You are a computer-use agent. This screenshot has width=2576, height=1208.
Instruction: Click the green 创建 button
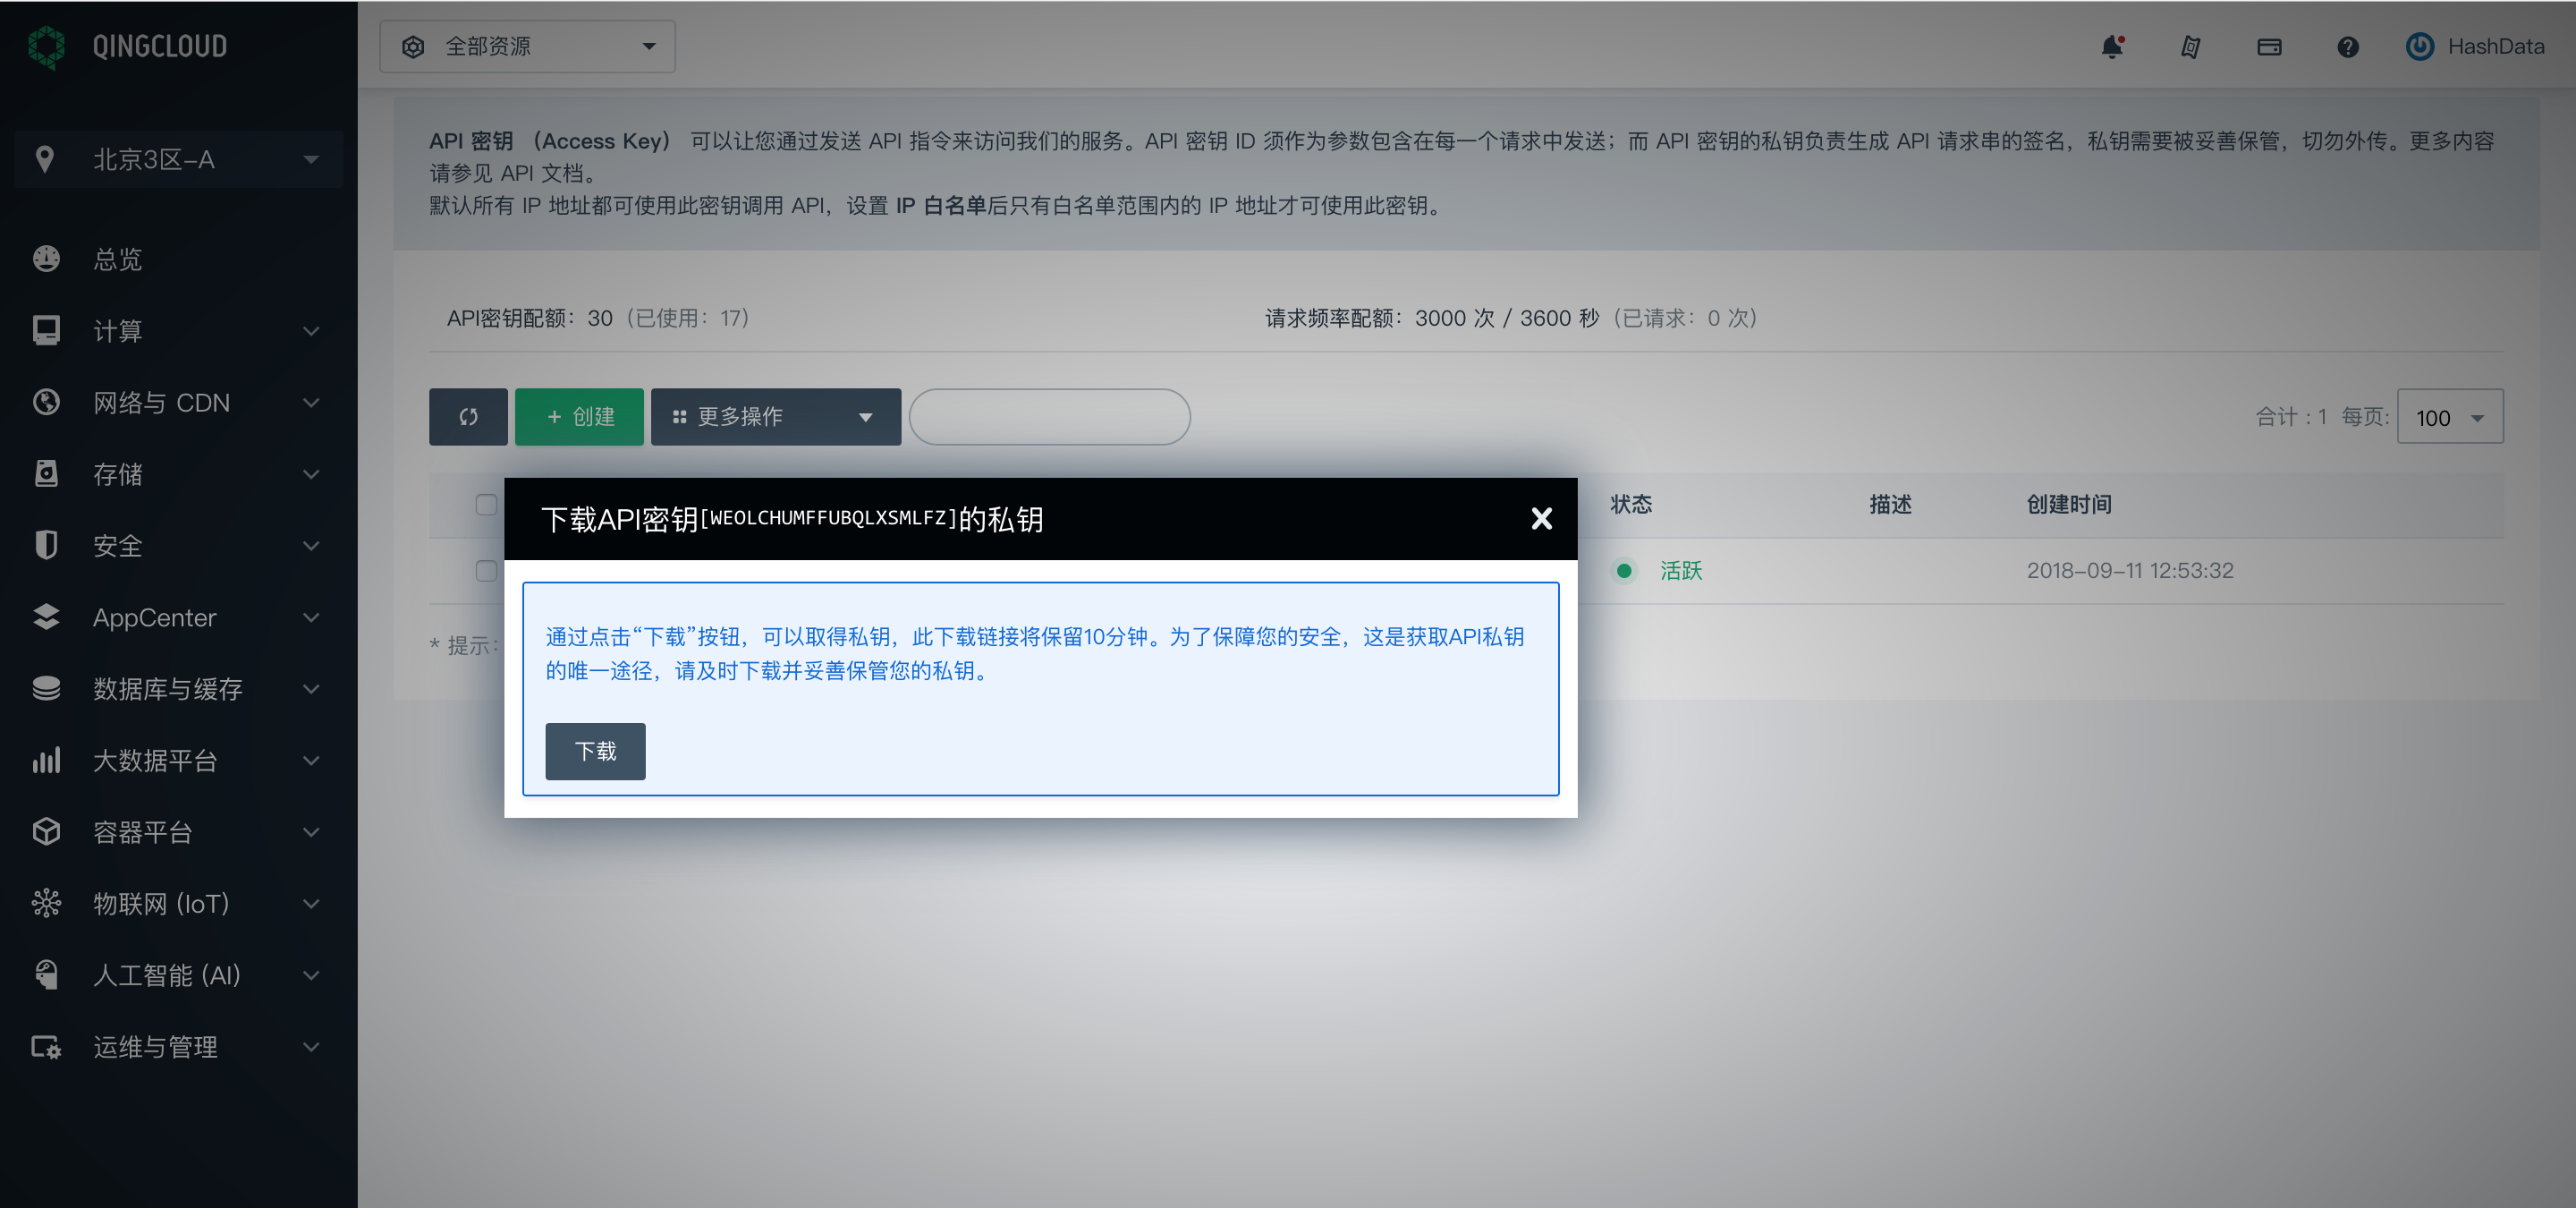[x=579, y=417]
